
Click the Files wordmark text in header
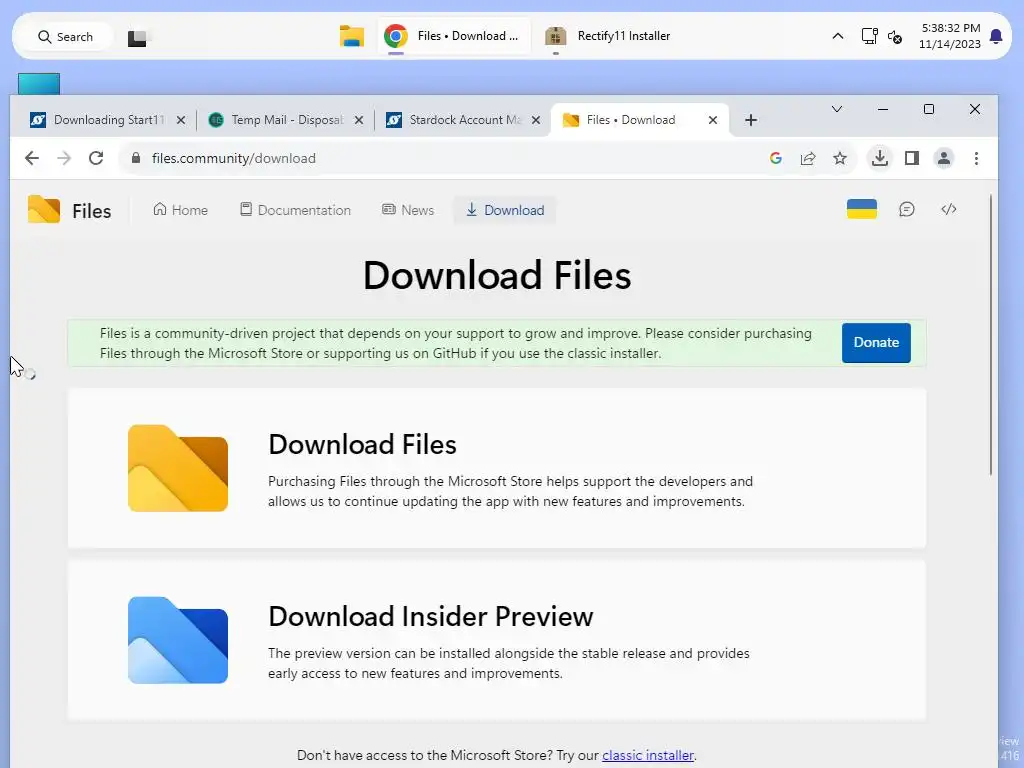[91, 211]
